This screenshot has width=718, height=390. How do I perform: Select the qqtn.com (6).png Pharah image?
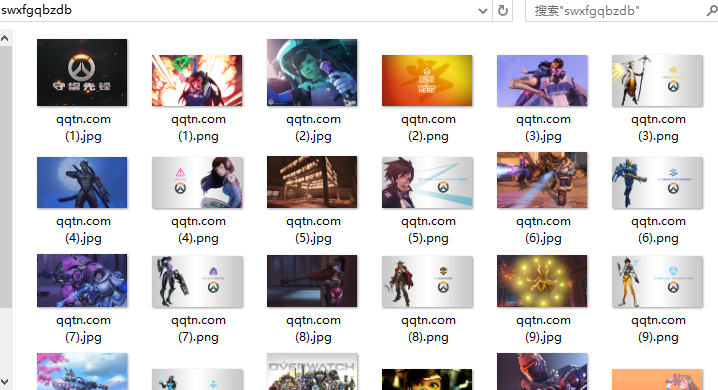pyautogui.click(x=657, y=183)
